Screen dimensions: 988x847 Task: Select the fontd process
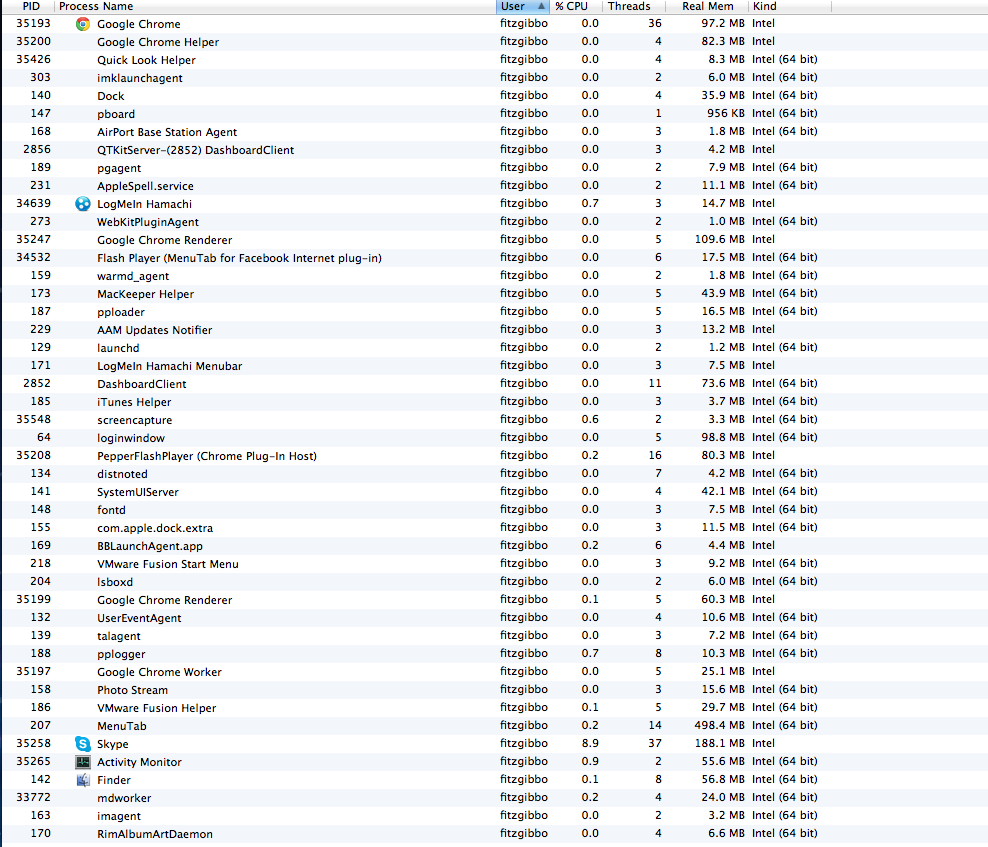click(x=494, y=510)
